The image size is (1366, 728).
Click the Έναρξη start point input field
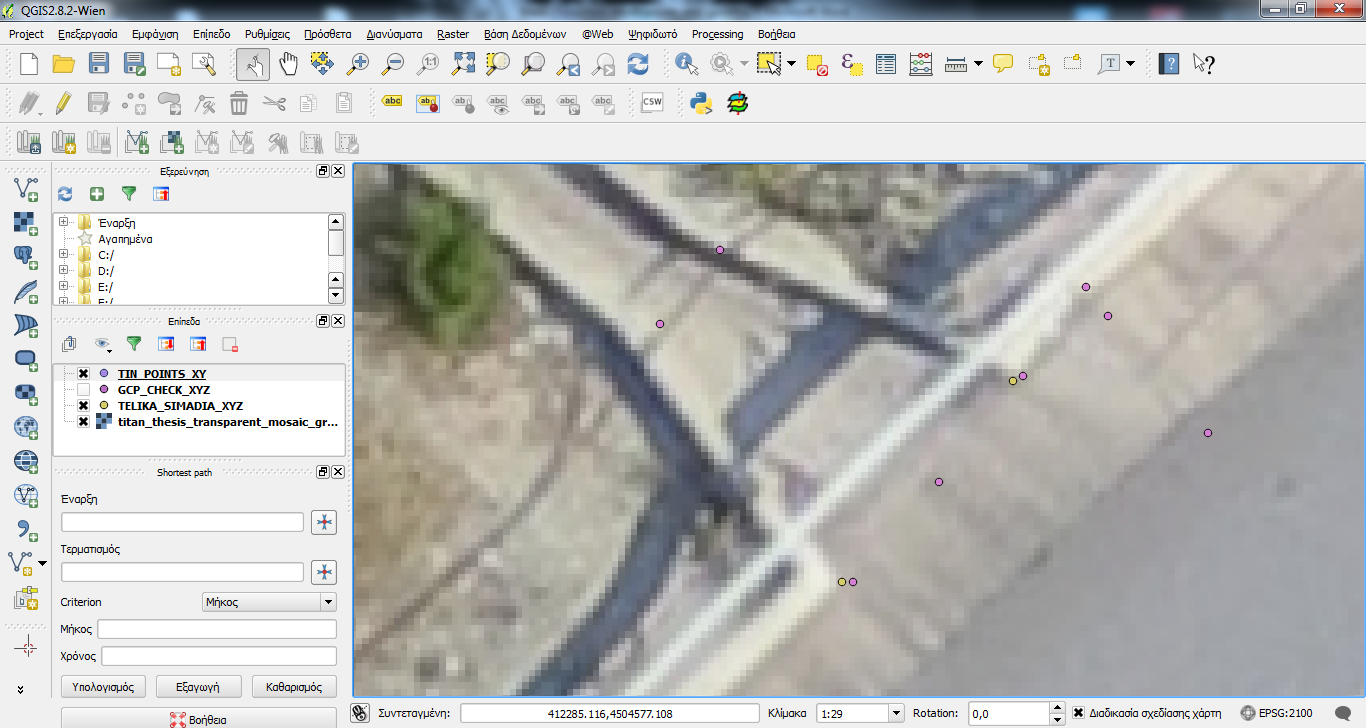(x=182, y=522)
